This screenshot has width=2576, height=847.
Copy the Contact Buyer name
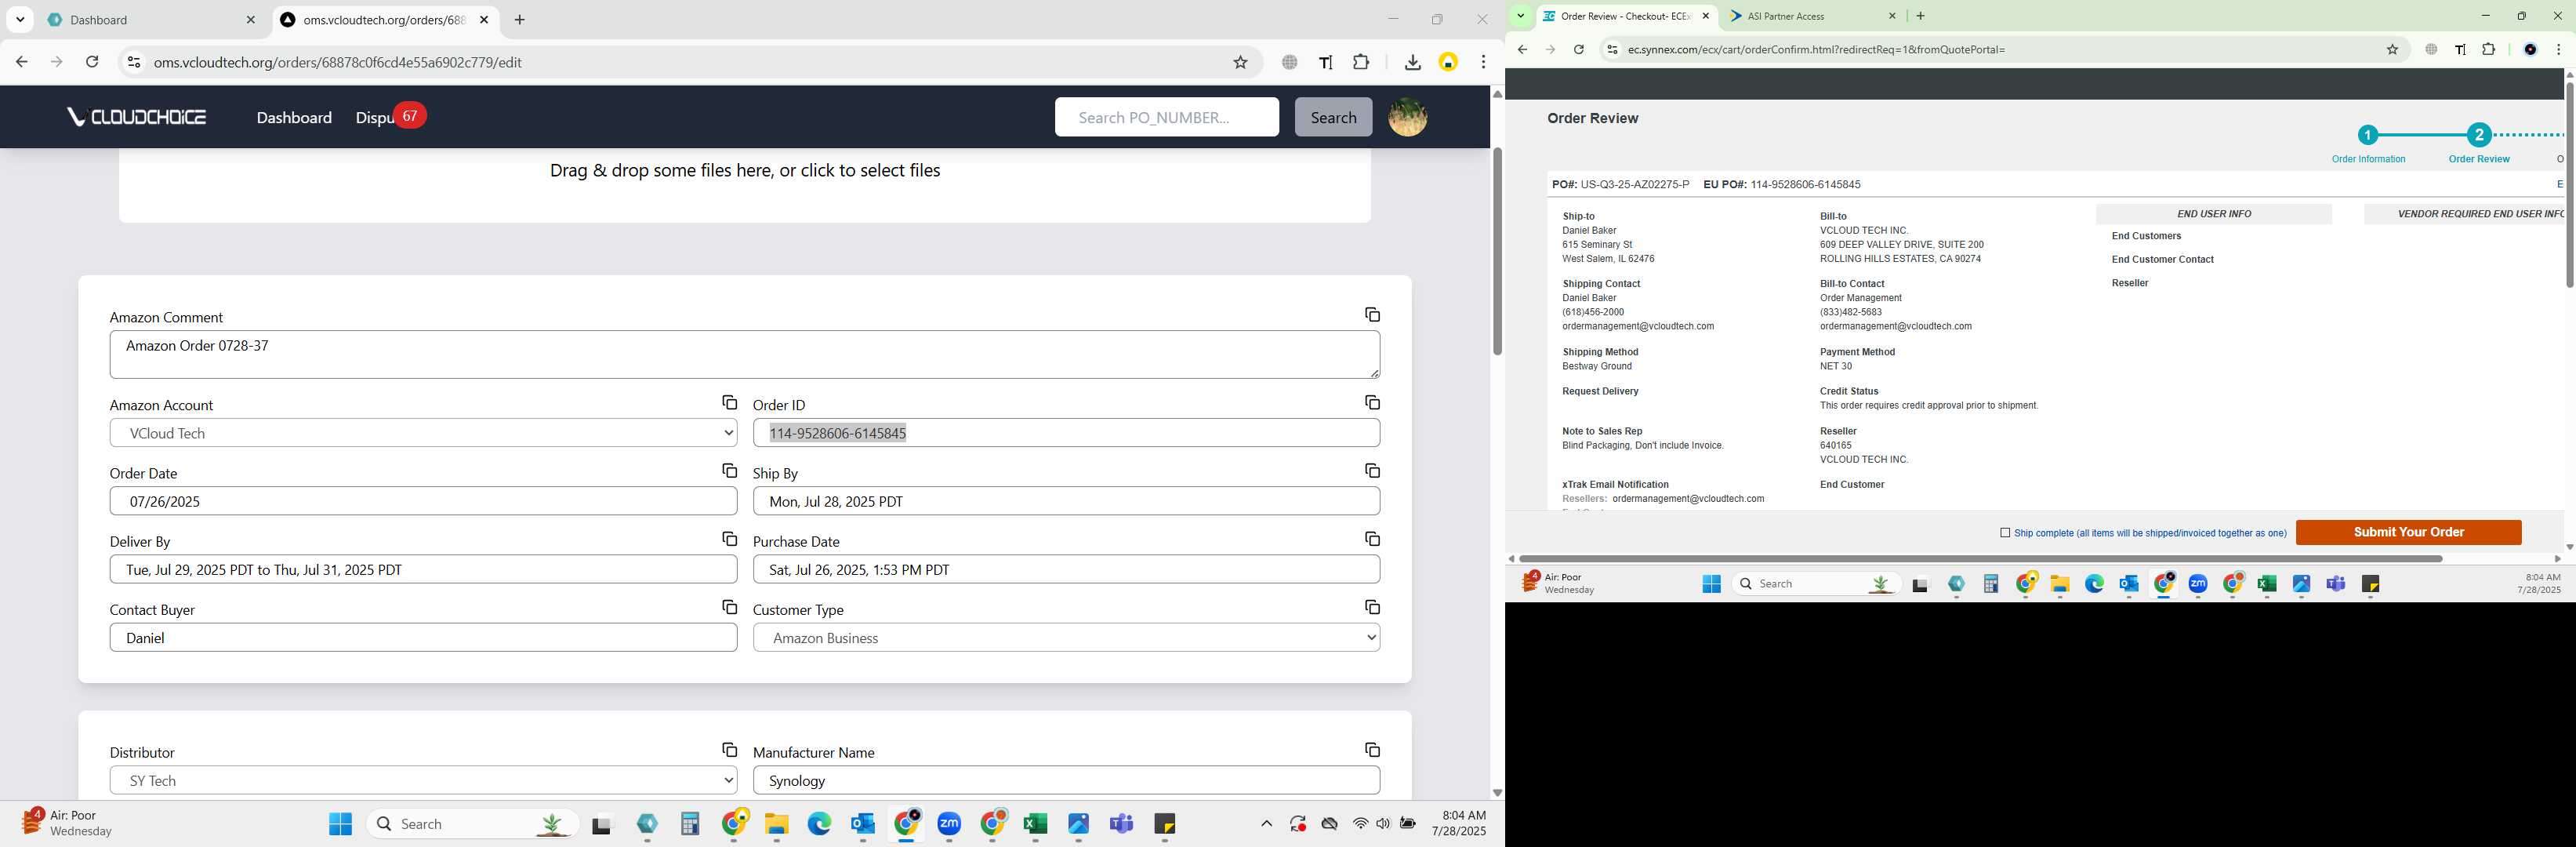[x=729, y=607]
